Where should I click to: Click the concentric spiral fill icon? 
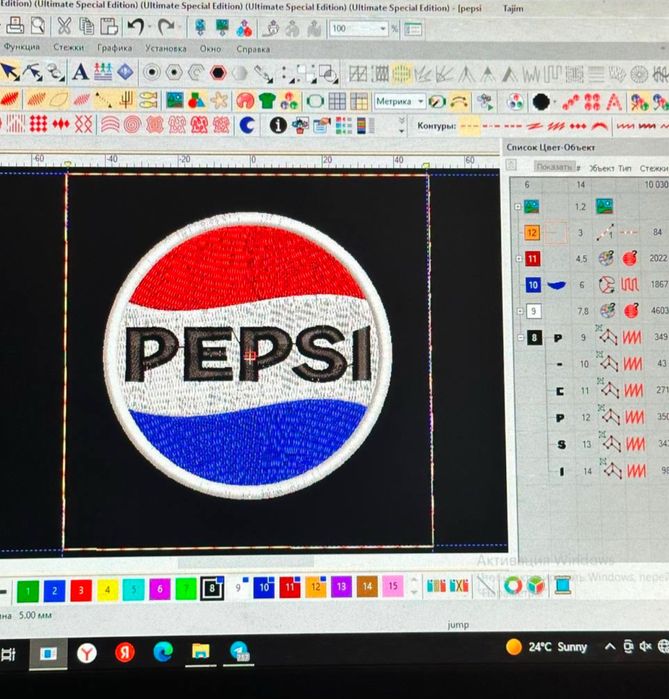[x=132, y=125]
